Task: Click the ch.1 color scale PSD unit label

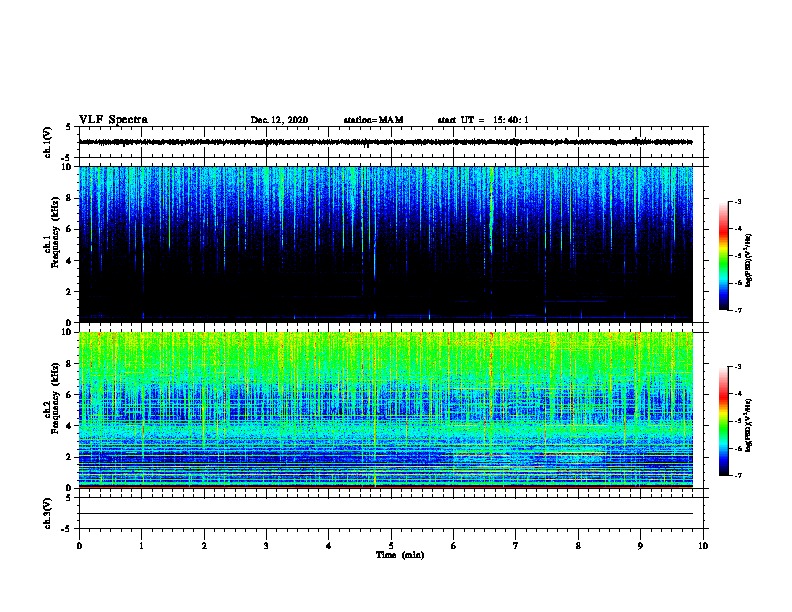Action: pos(748,260)
